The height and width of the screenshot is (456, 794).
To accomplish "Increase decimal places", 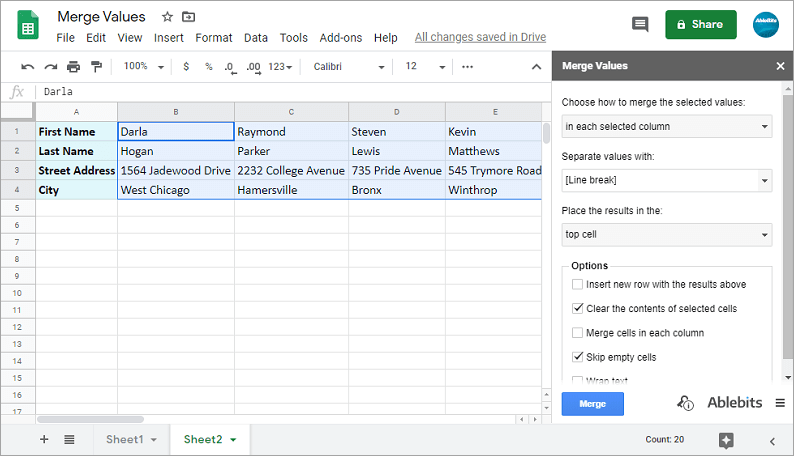I will click(x=254, y=67).
